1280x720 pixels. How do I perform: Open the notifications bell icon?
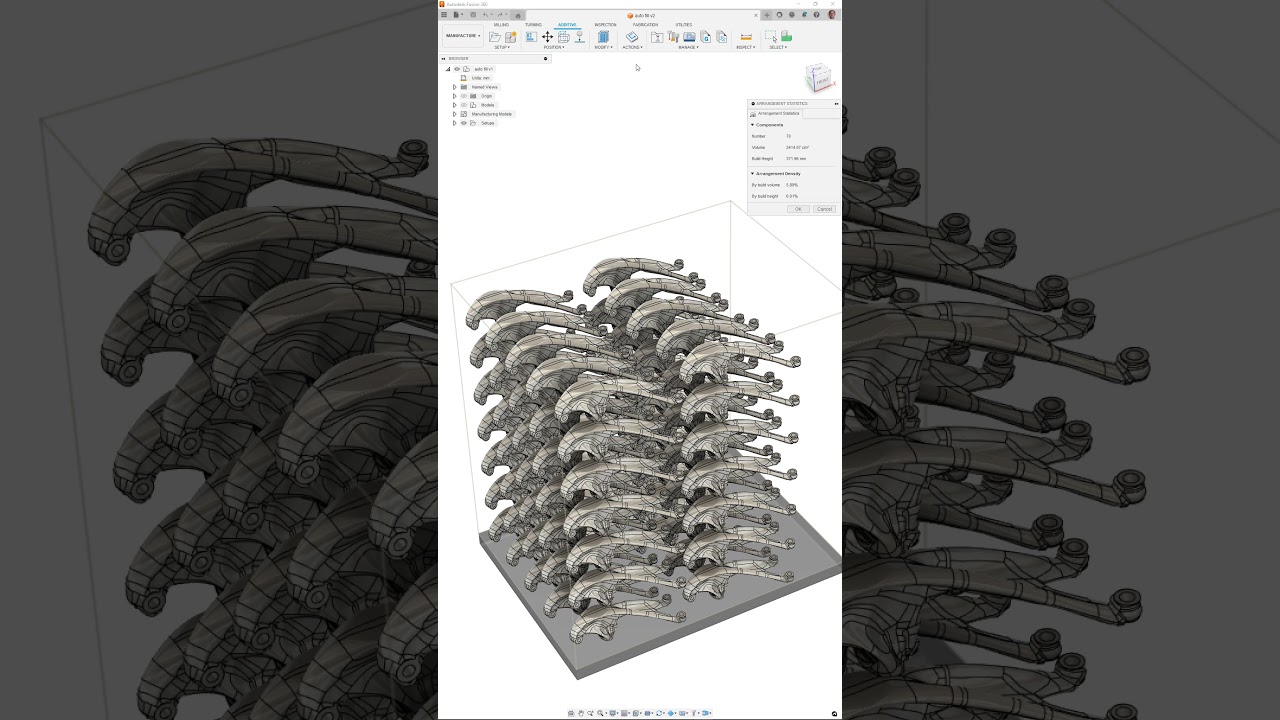point(804,15)
